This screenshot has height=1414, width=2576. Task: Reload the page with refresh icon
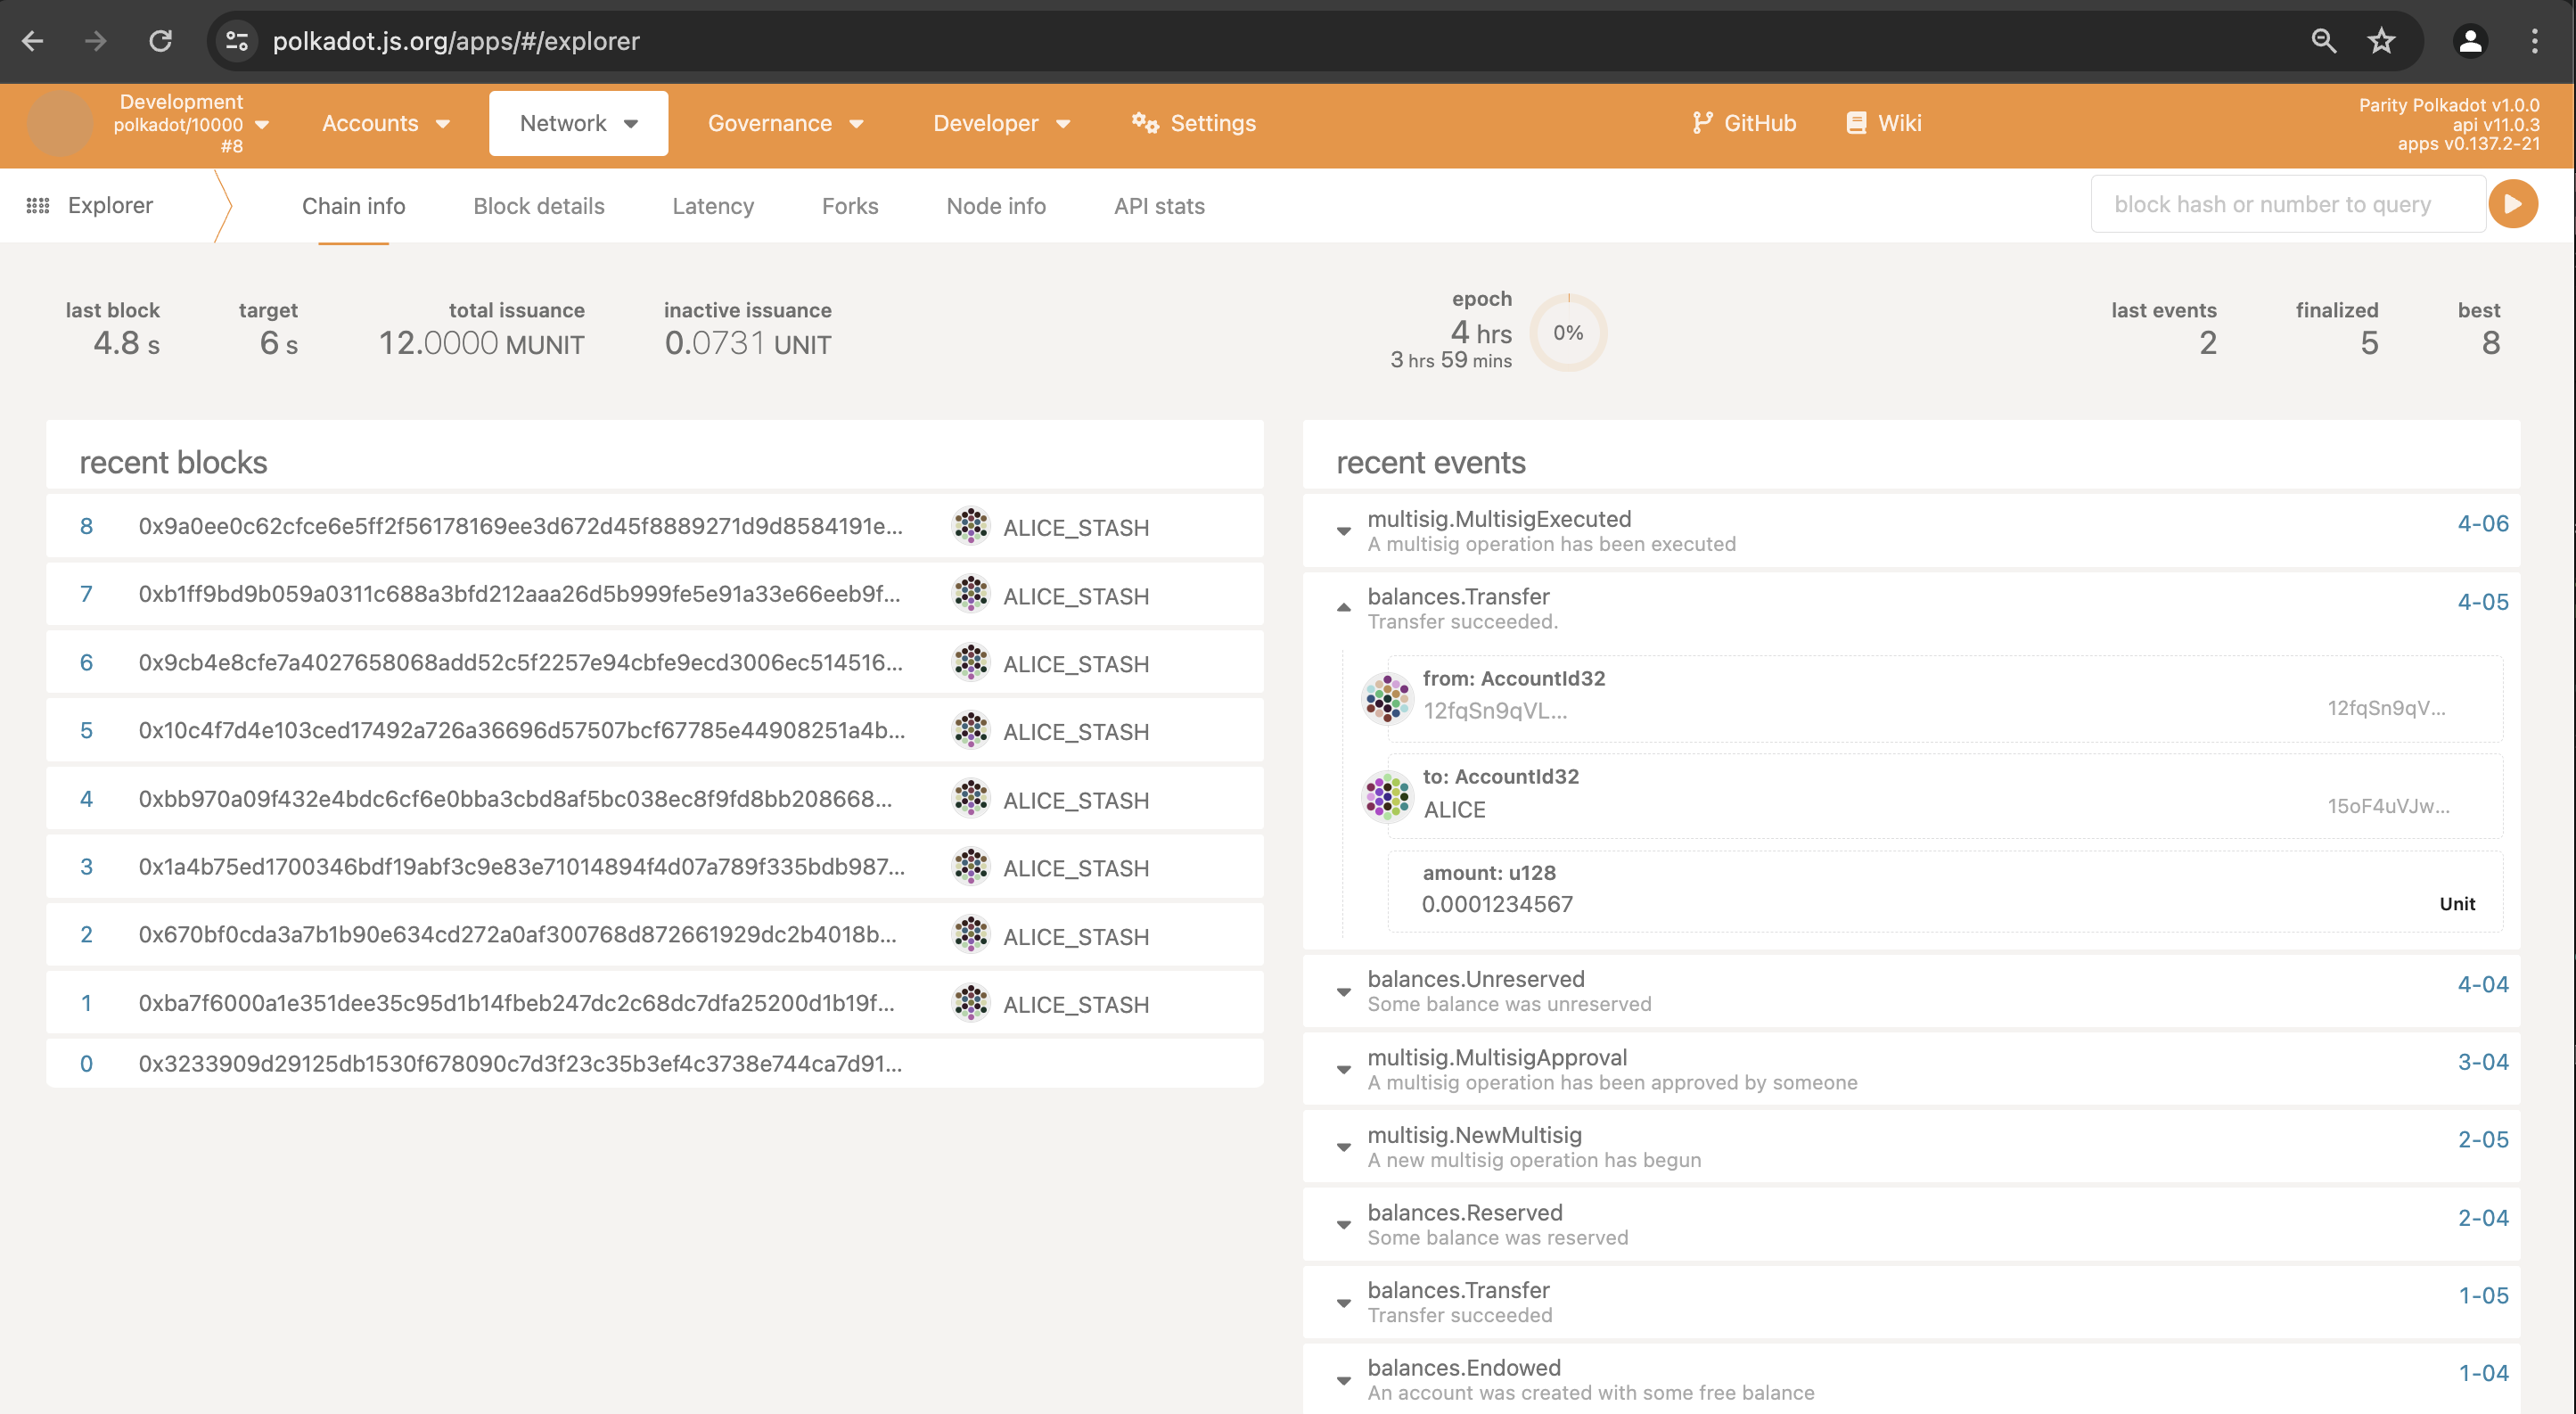pyautogui.click(x=160, y=41)
